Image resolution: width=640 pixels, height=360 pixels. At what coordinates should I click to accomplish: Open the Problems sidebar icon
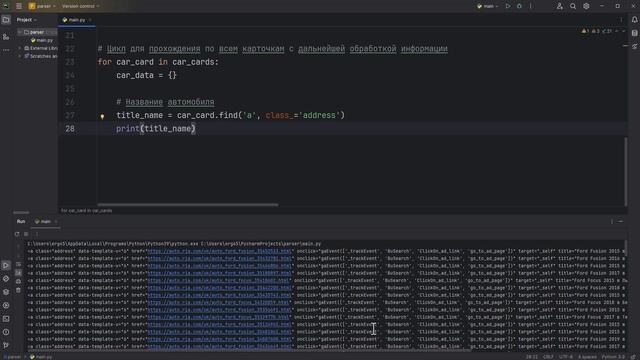coord(6,332)
